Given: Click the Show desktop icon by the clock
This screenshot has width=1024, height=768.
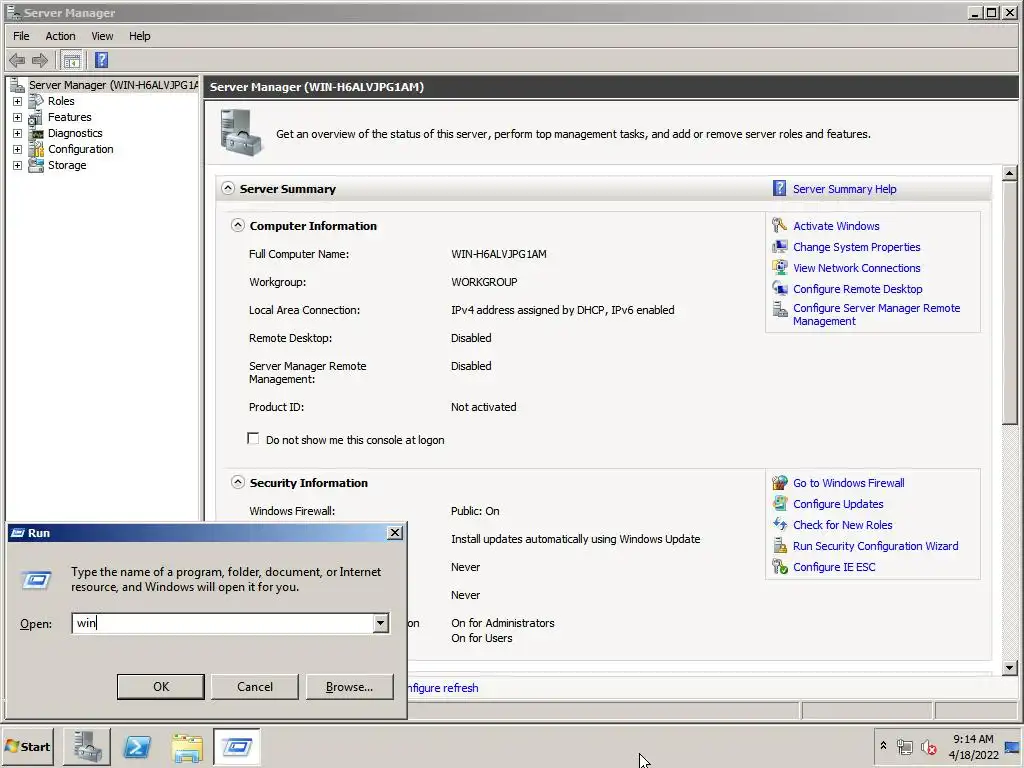Looking at the screenshot, I should tap(1013, 746).
